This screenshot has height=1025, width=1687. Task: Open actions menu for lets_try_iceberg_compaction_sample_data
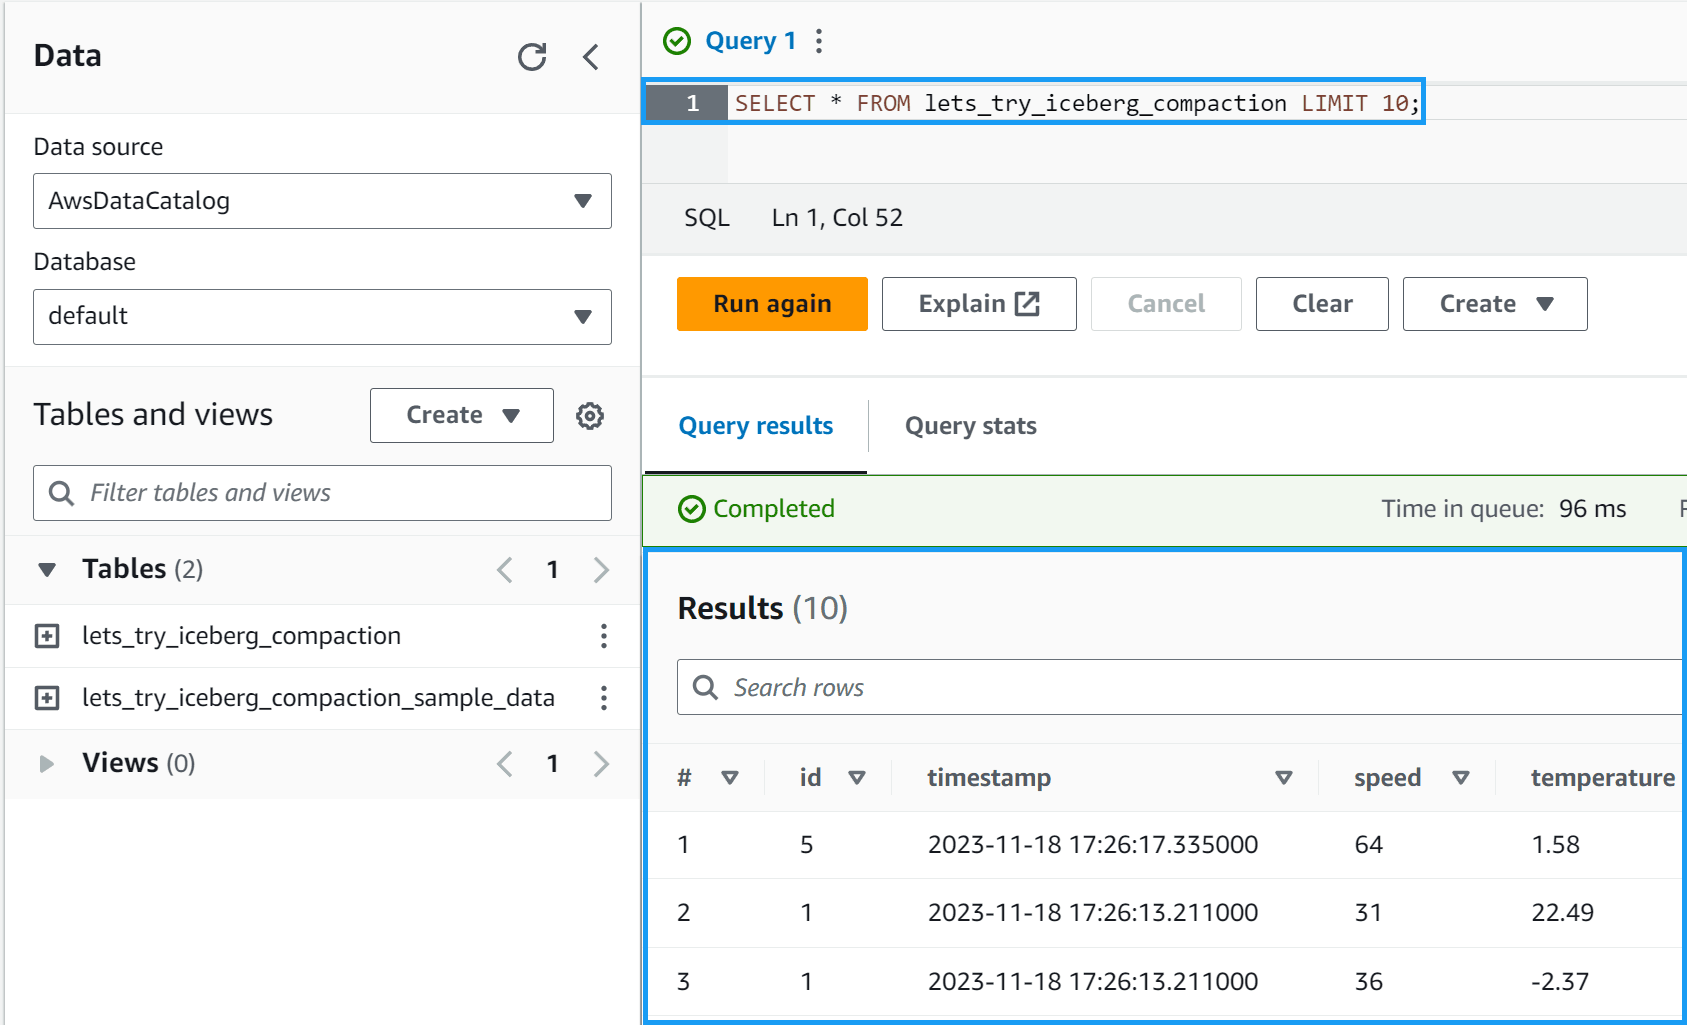[603, 698]
